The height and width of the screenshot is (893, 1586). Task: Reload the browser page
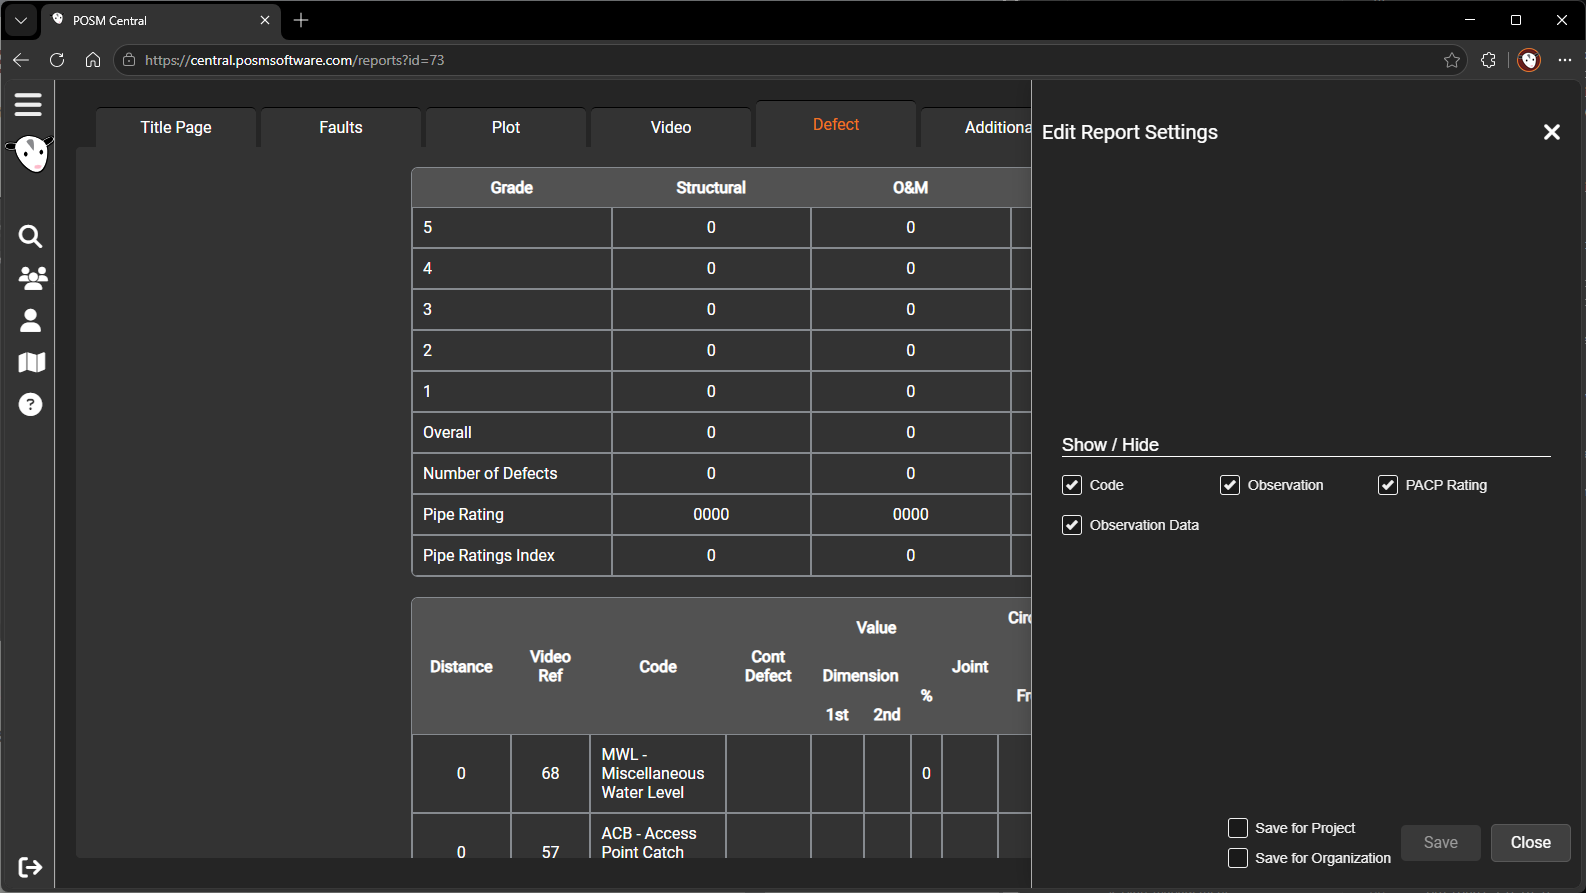coord(57,60)
